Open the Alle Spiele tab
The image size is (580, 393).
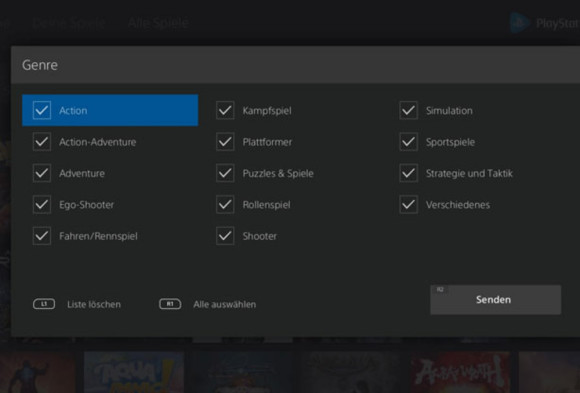pyautogui.click(x=158, y=23)
